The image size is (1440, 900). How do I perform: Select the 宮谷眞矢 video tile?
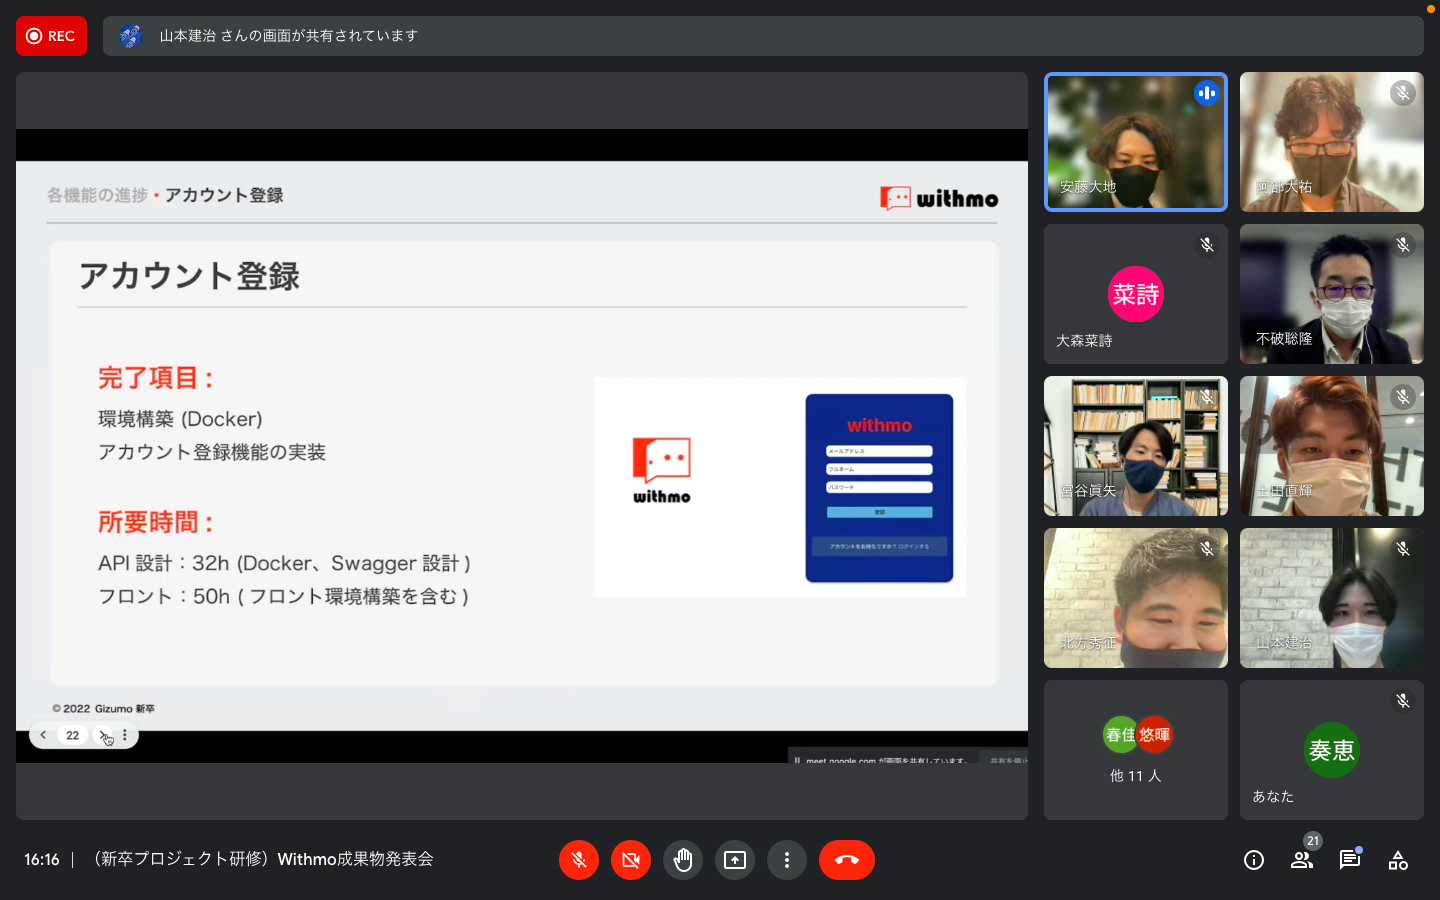[x=1136, y=446]
